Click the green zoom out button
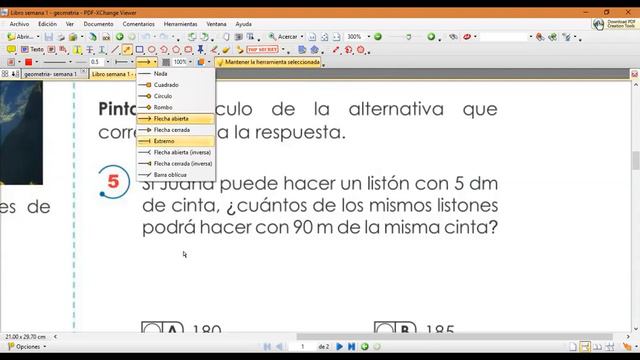 (378, 37)
